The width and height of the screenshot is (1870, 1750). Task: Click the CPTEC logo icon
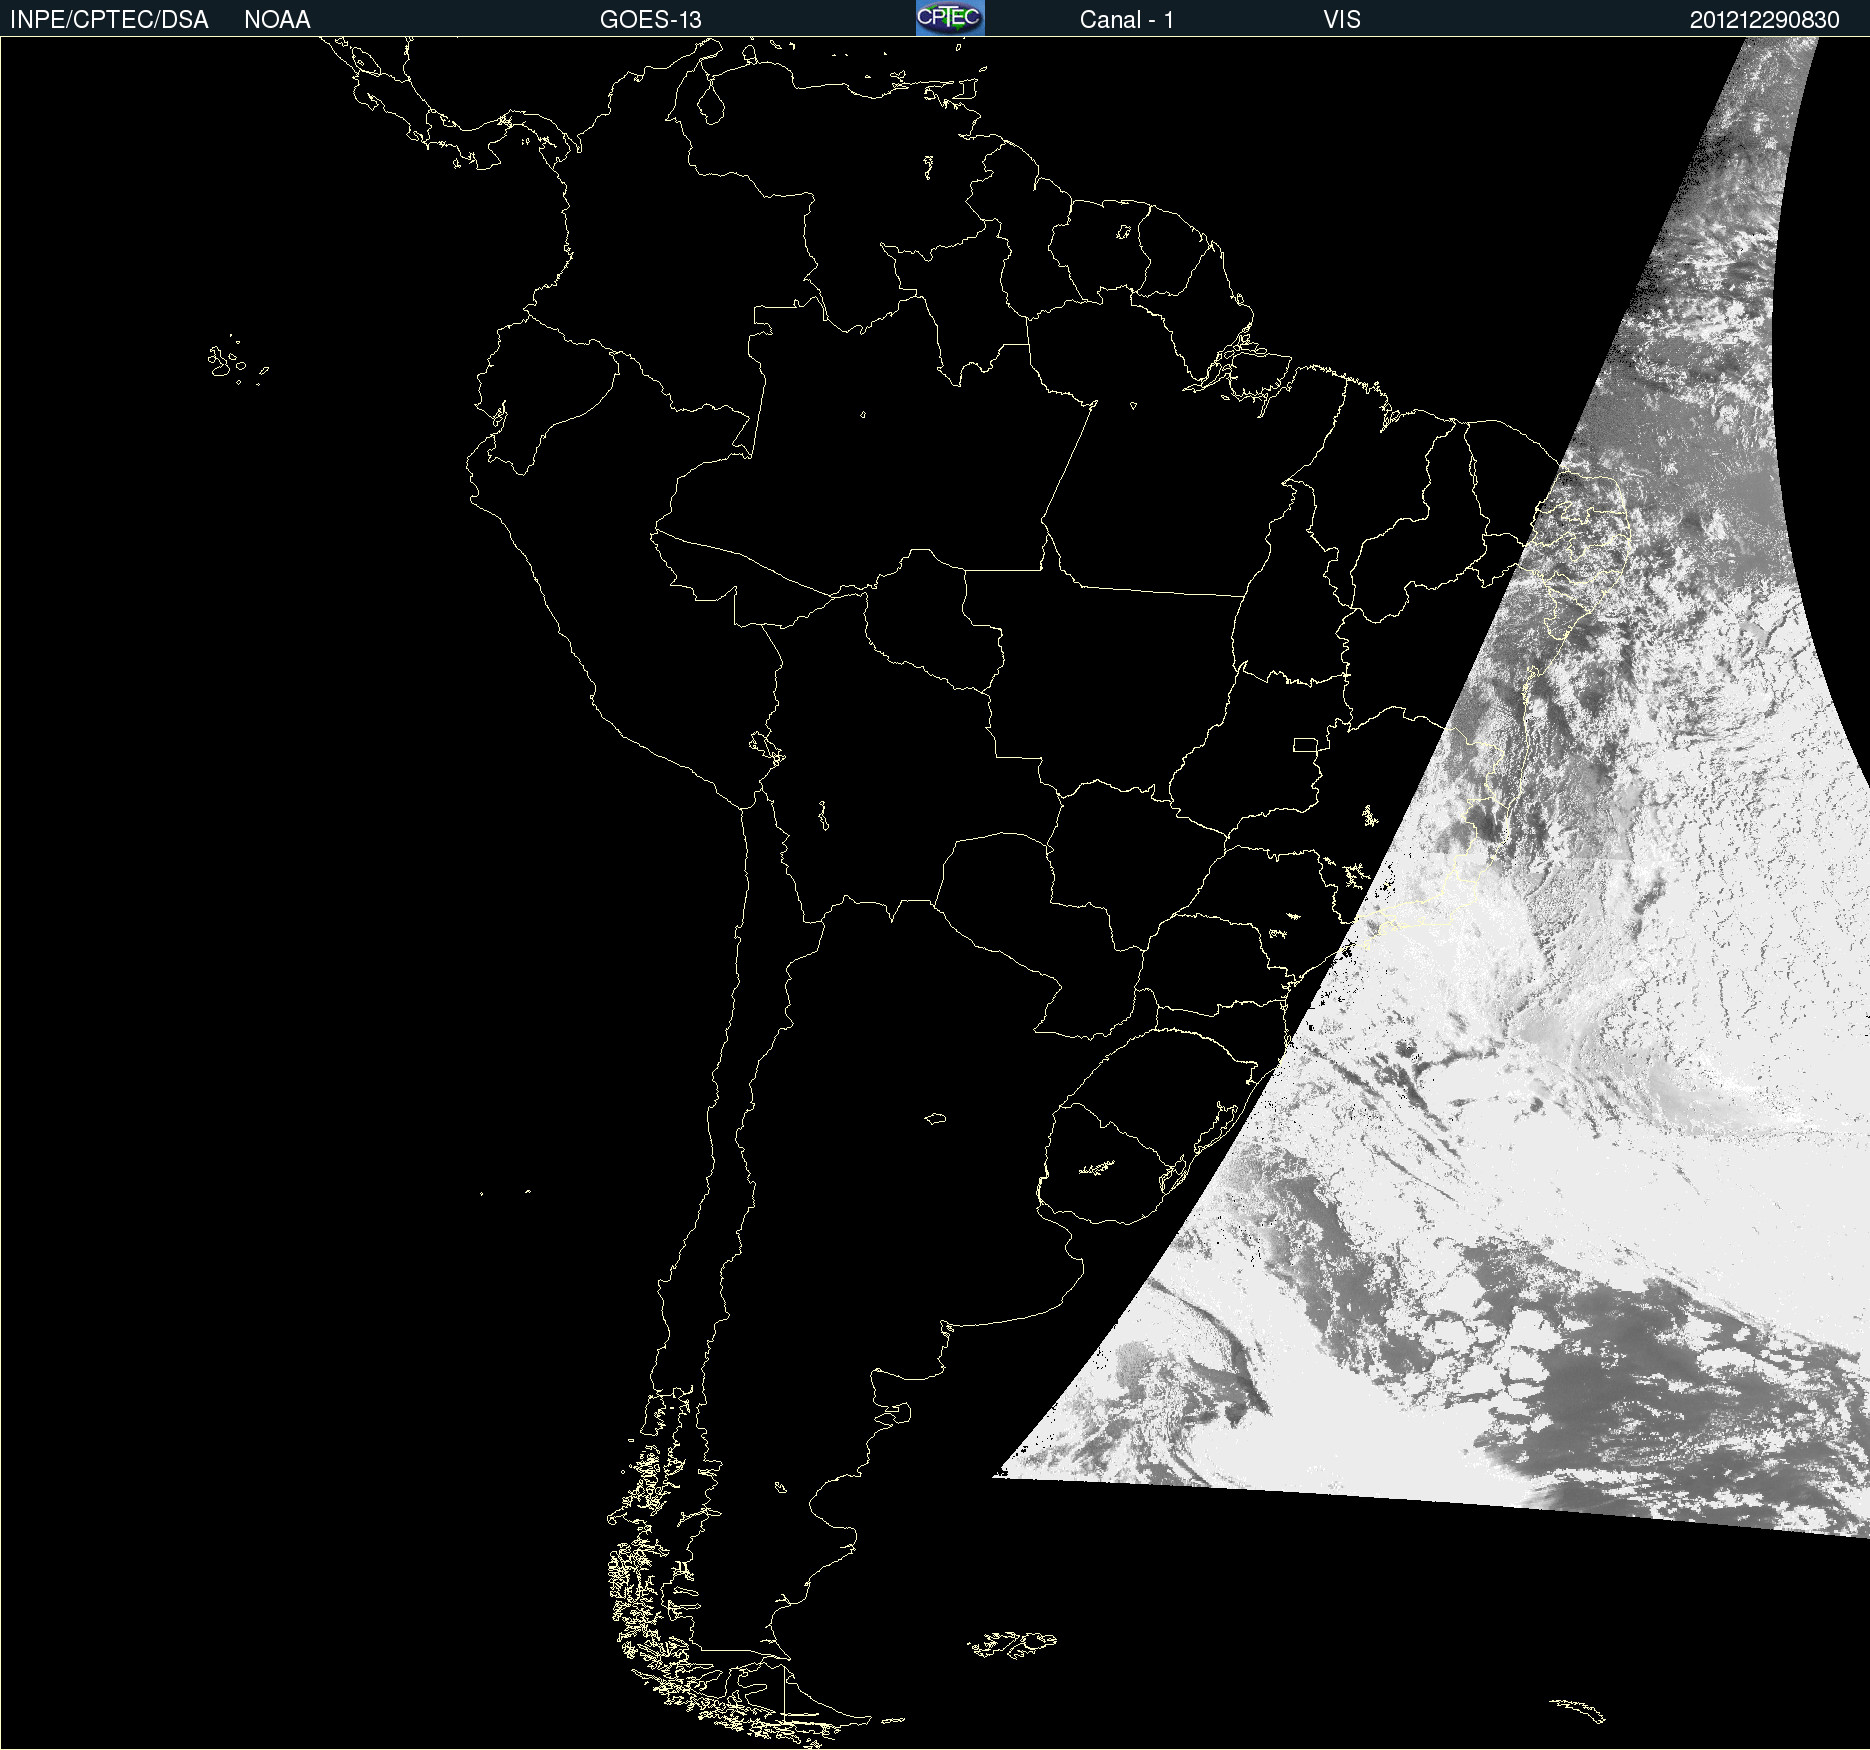click(950, 18)
